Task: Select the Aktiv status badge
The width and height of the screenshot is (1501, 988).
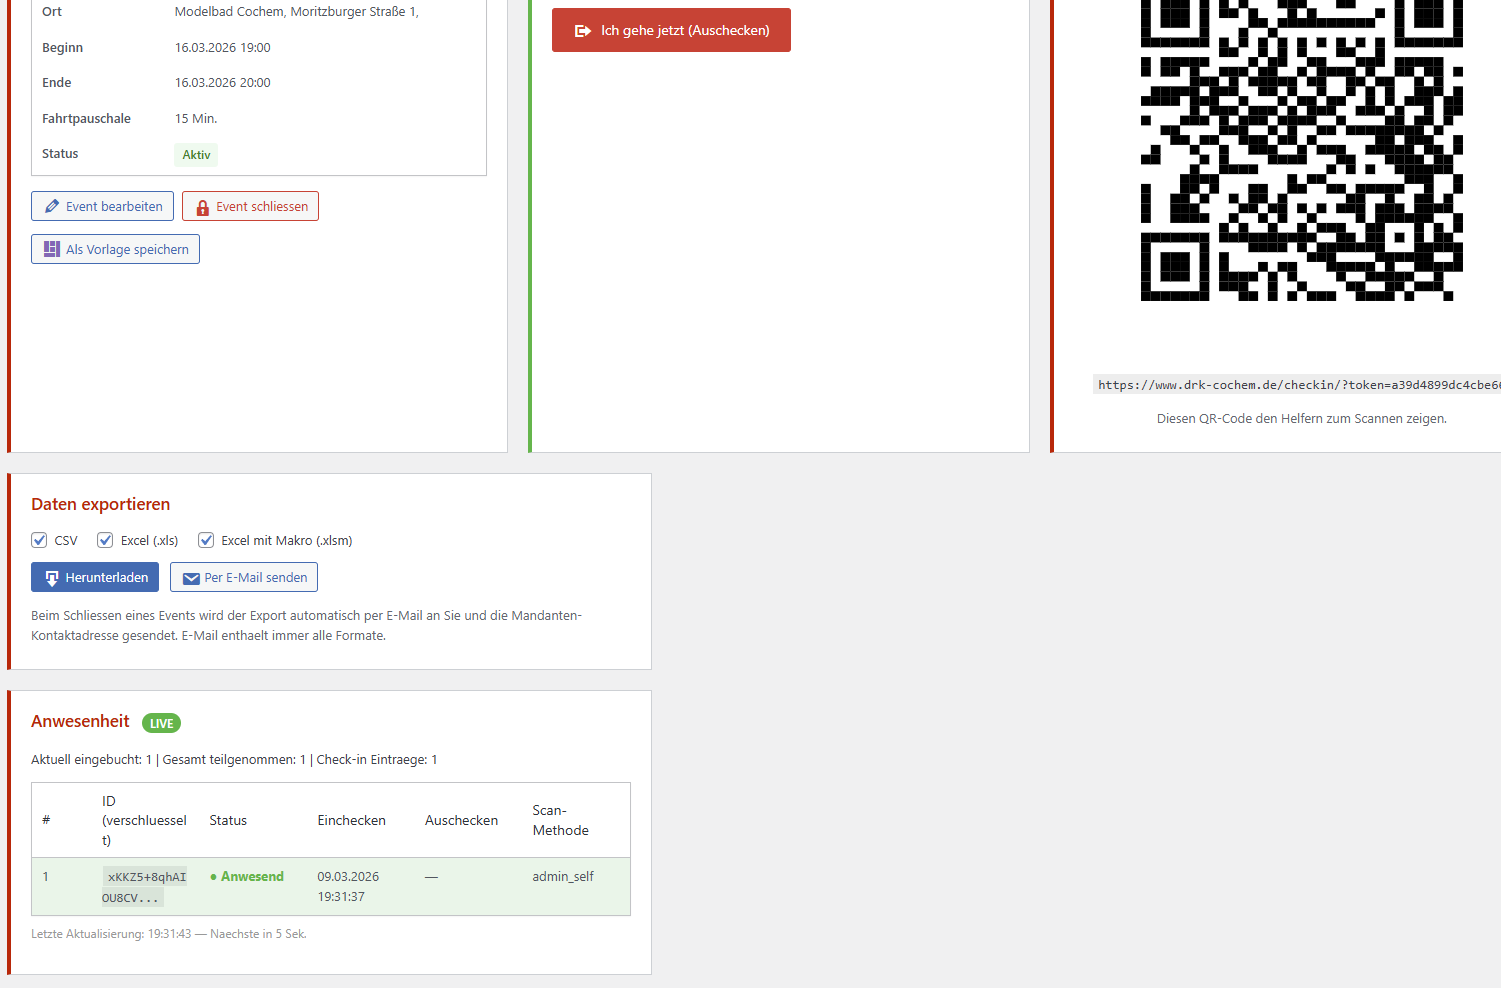Action: (x=196, y=155)
